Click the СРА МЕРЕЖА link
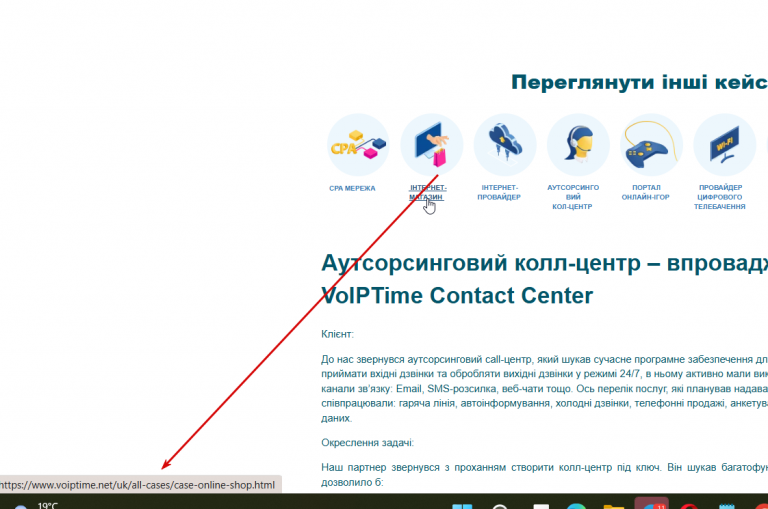768x509 pixels. pyautogui.click(x=352, y=188)
